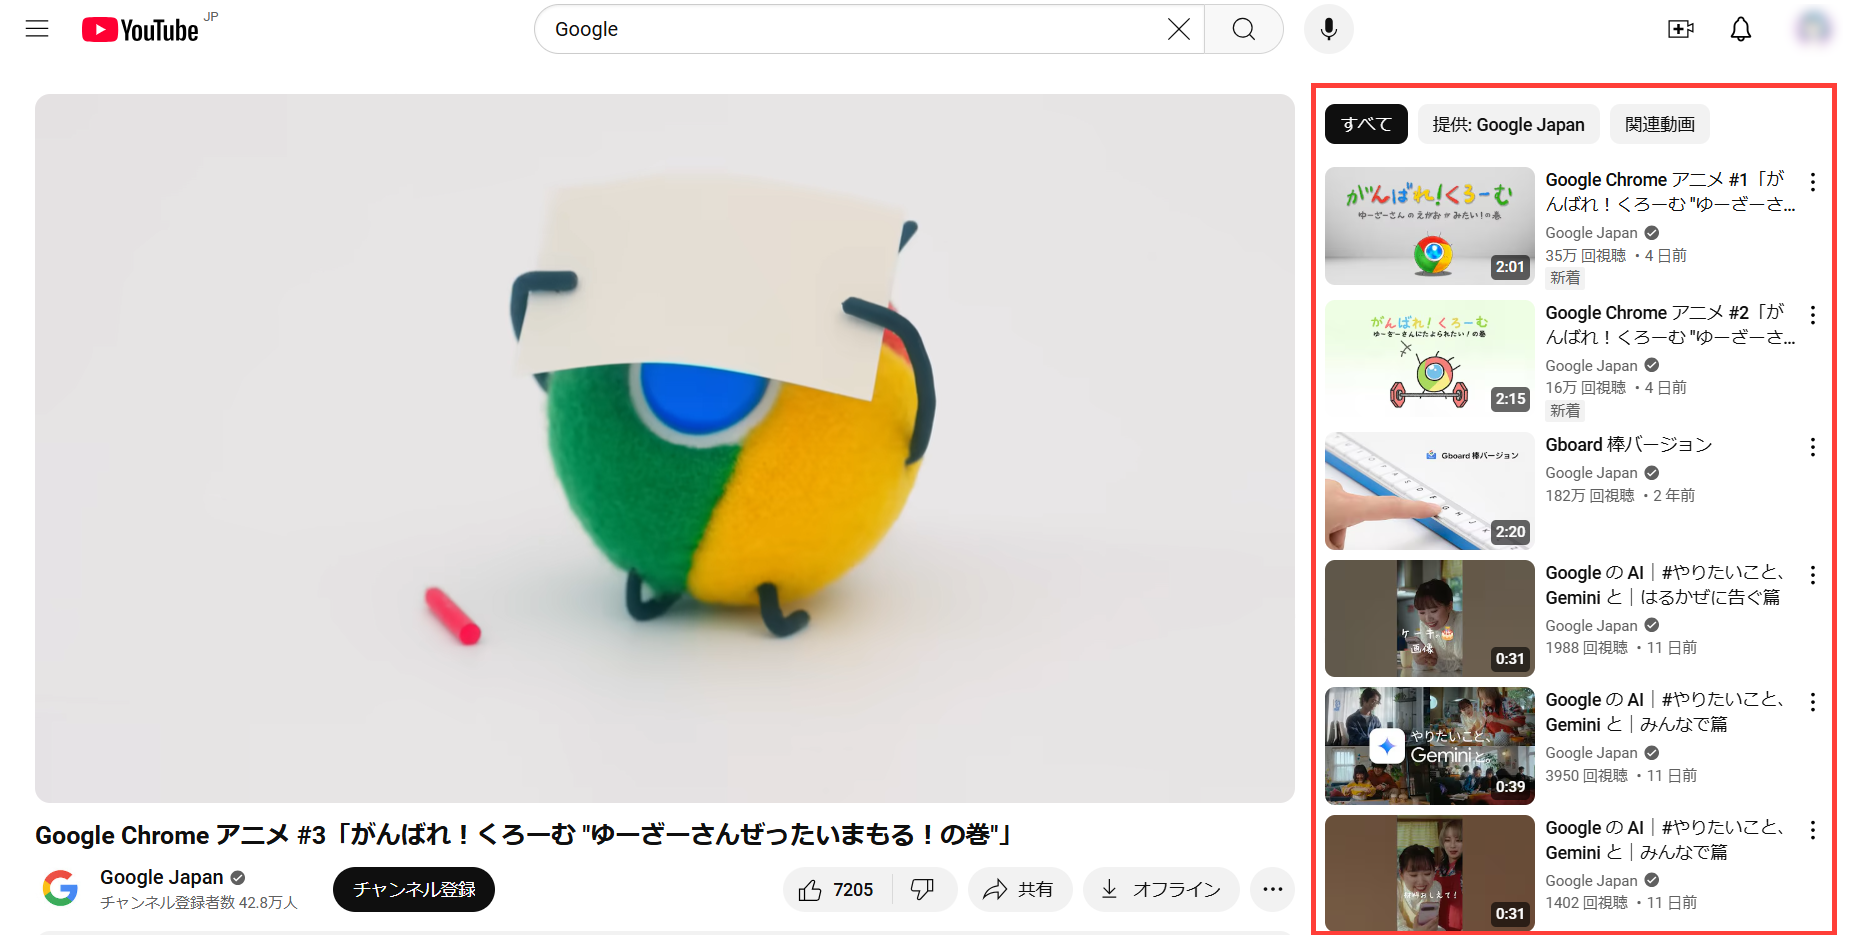This screenshot has width=1864, height=935.
Task: Open the はるかぜに告ぐ篇 video title
Action: (1665, 585)
